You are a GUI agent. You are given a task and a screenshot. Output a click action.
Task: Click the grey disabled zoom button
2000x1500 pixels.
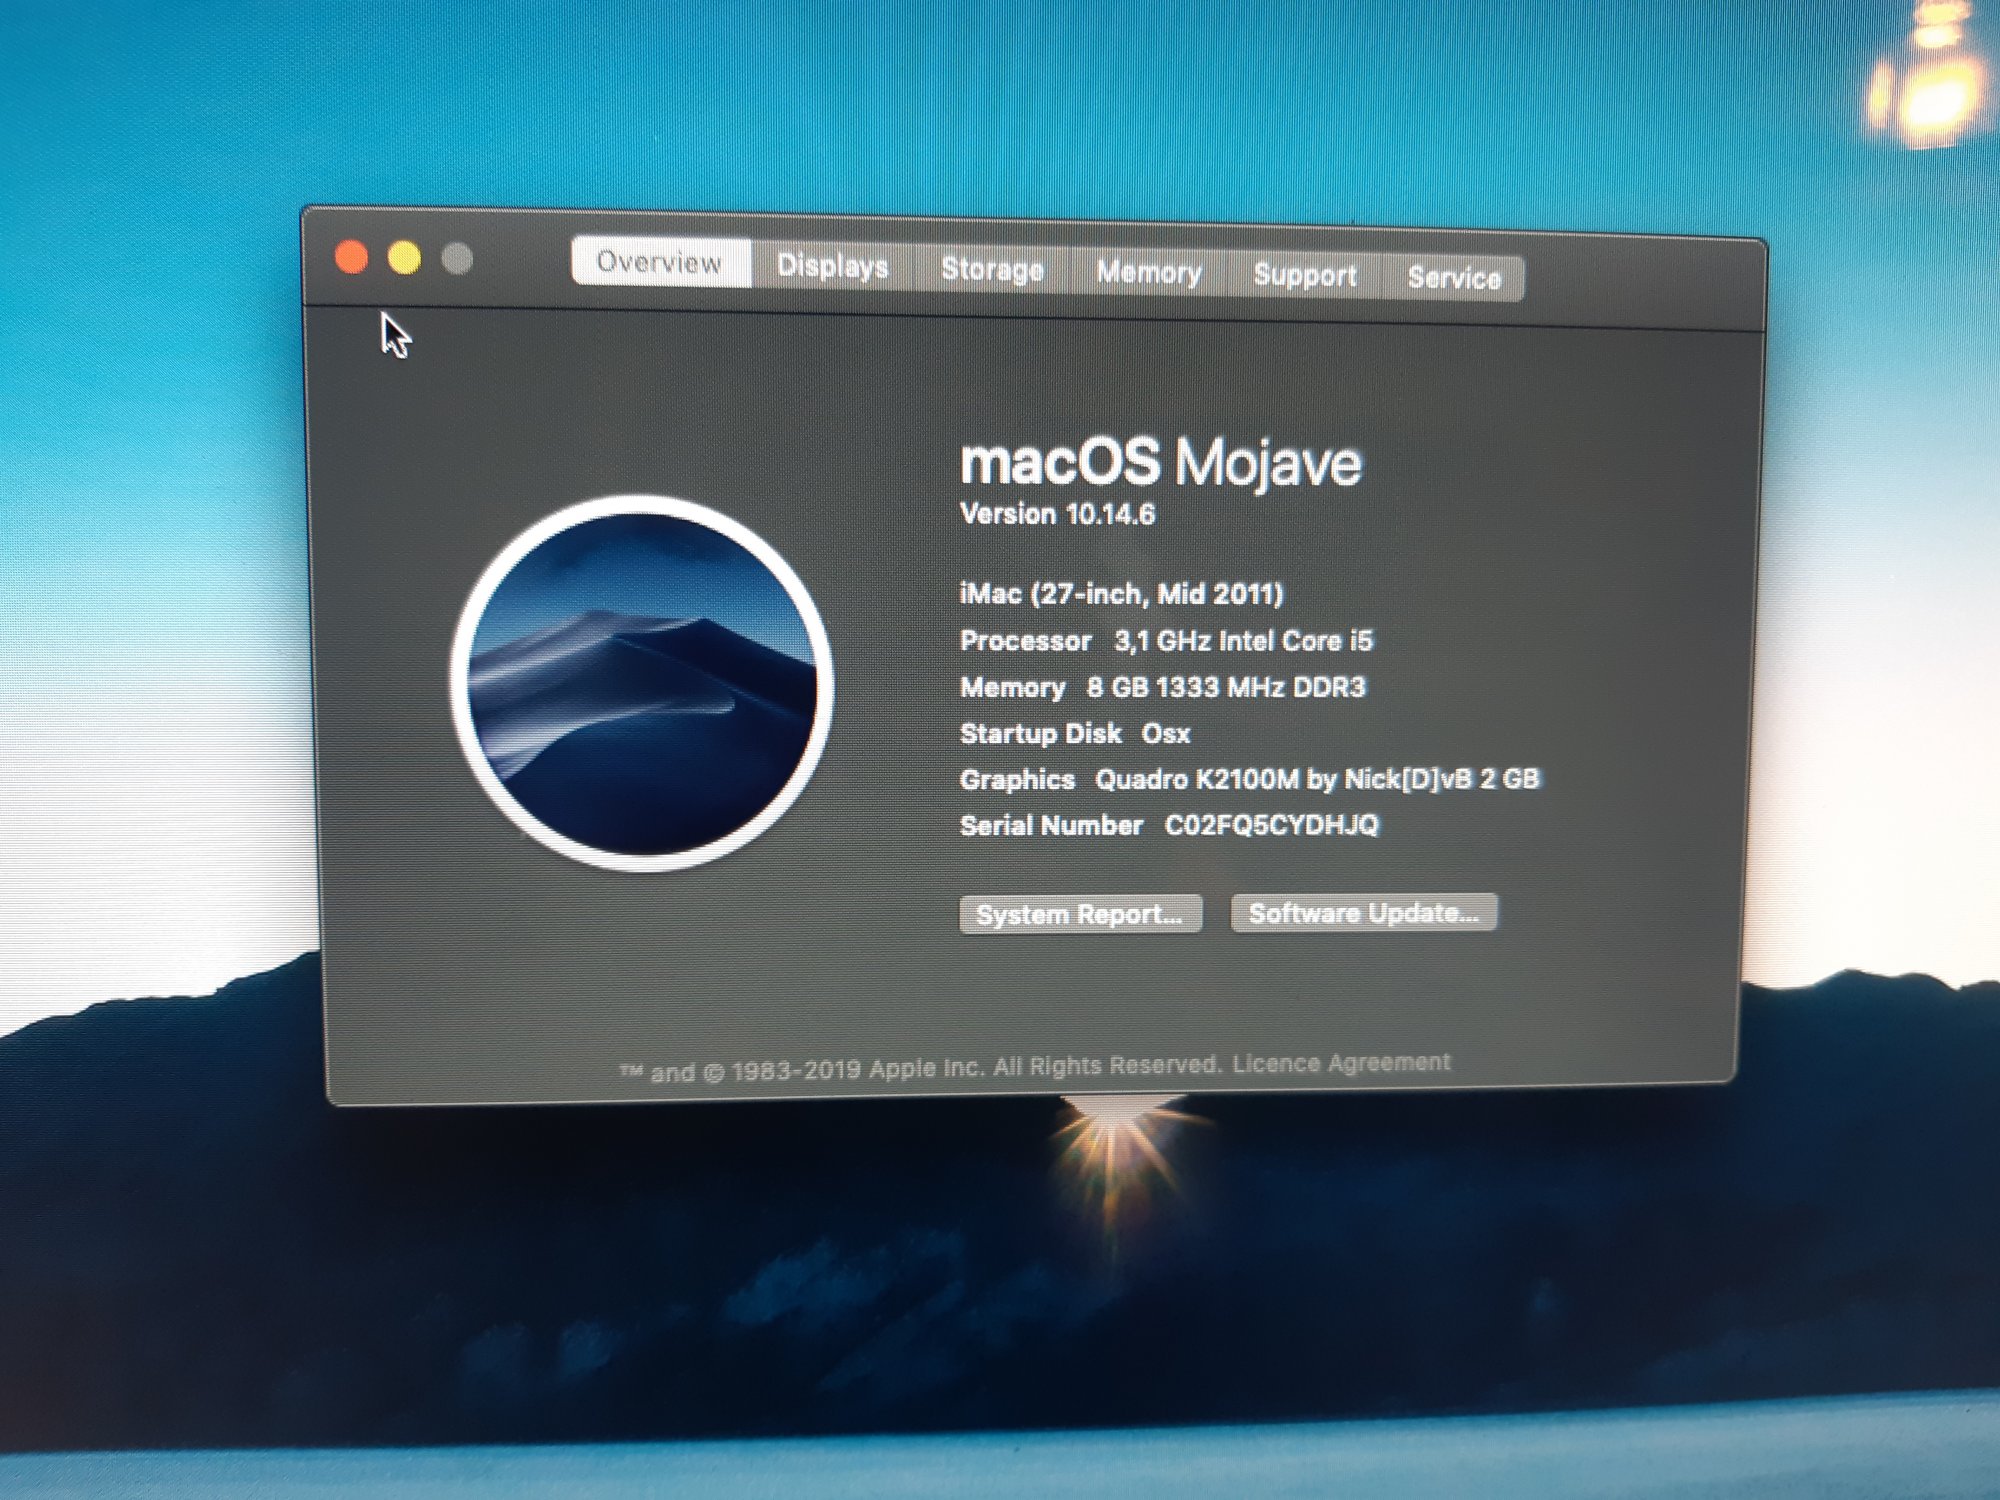pyautogui.click(x=457, y=259)
